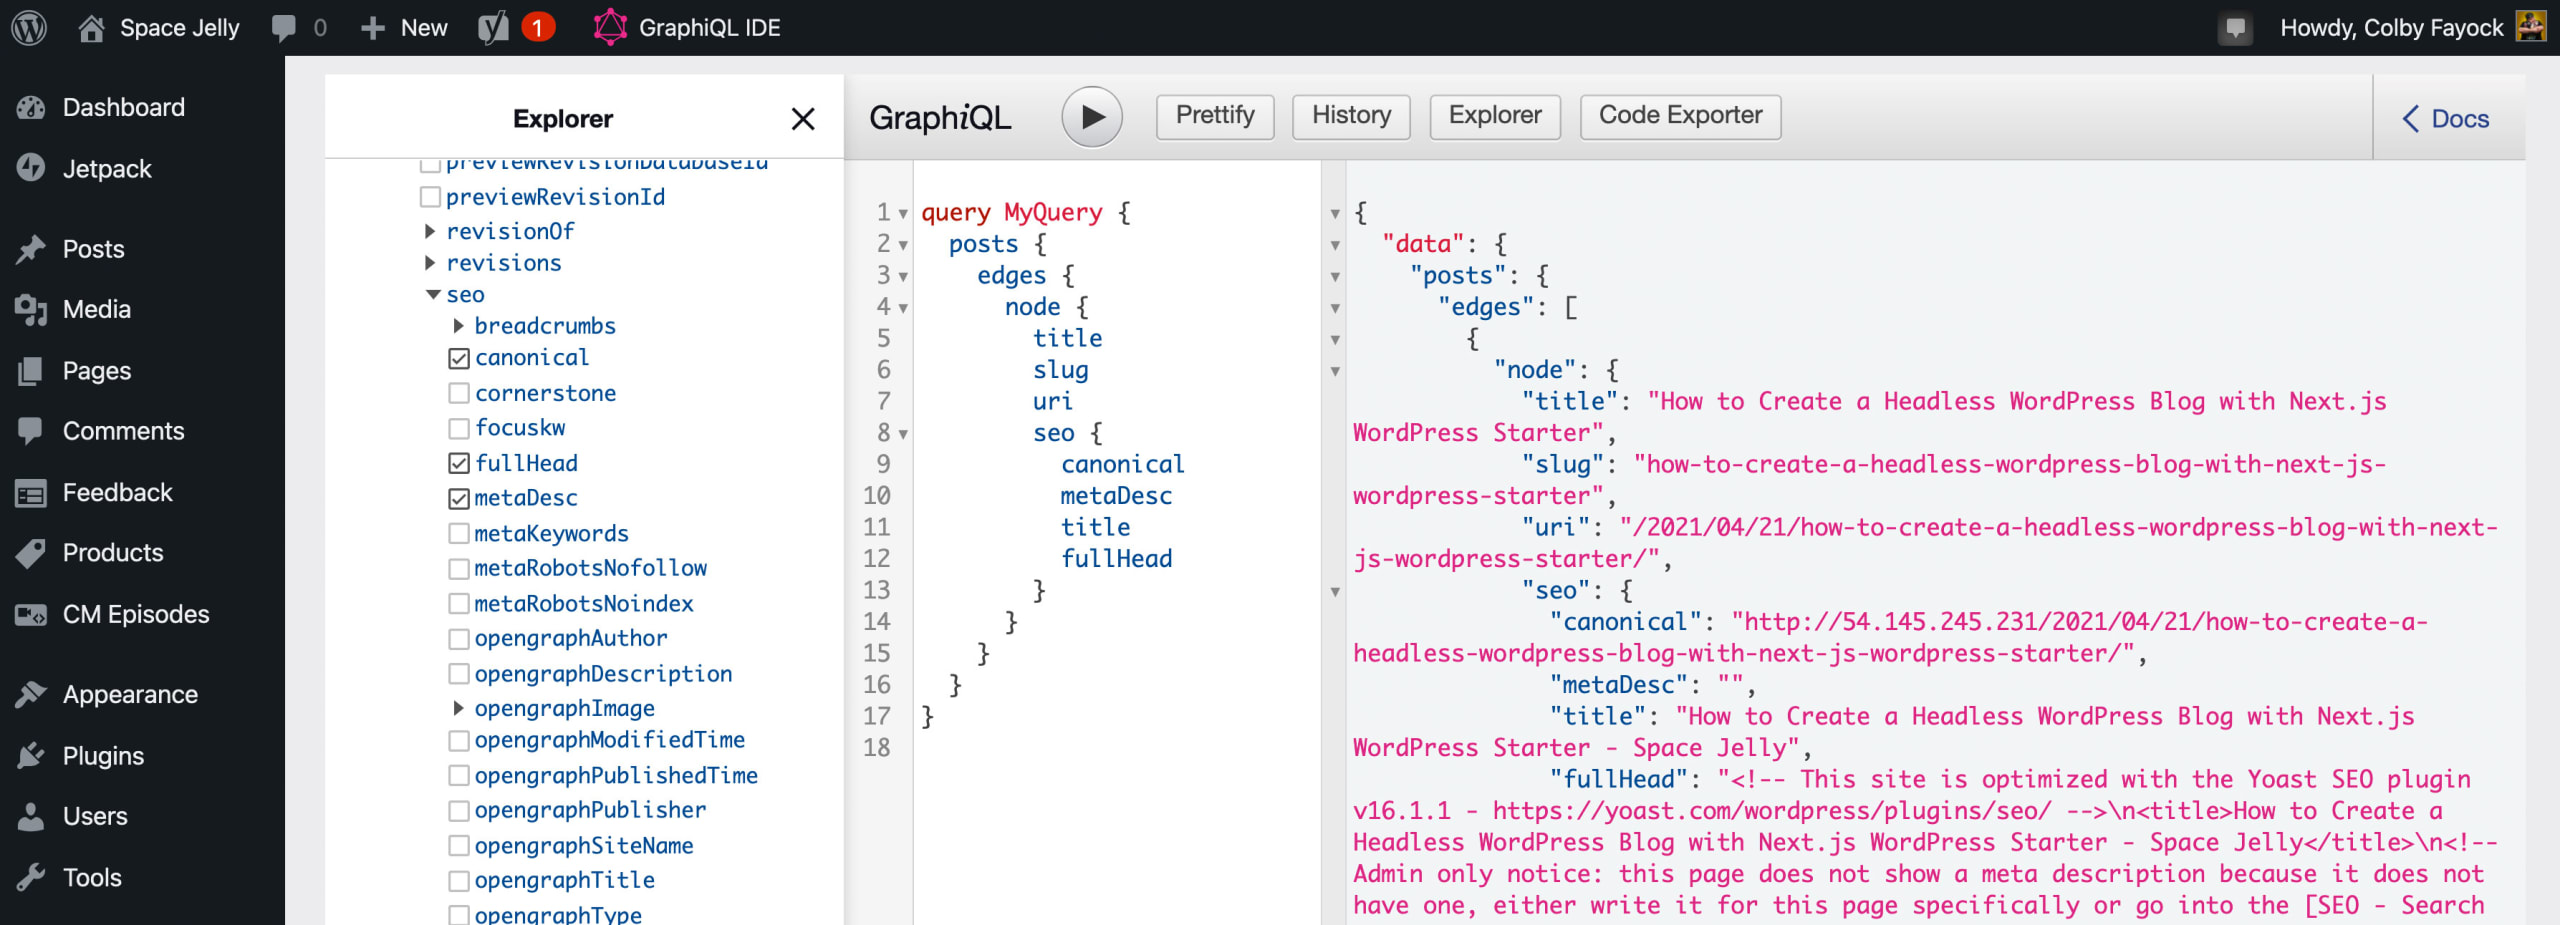The width and height of the screenshot is (2560, 925).
Task: Open the History button
Action: [x=1351, y=116]
